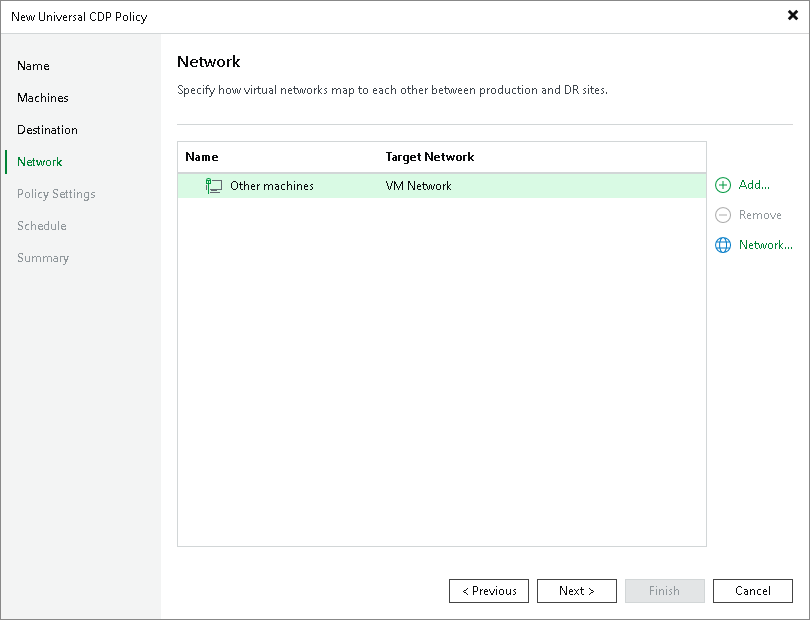The image size is (810, 620).
Task: Go to the Schedule wizard step
Action: click(x=41, y=226)
